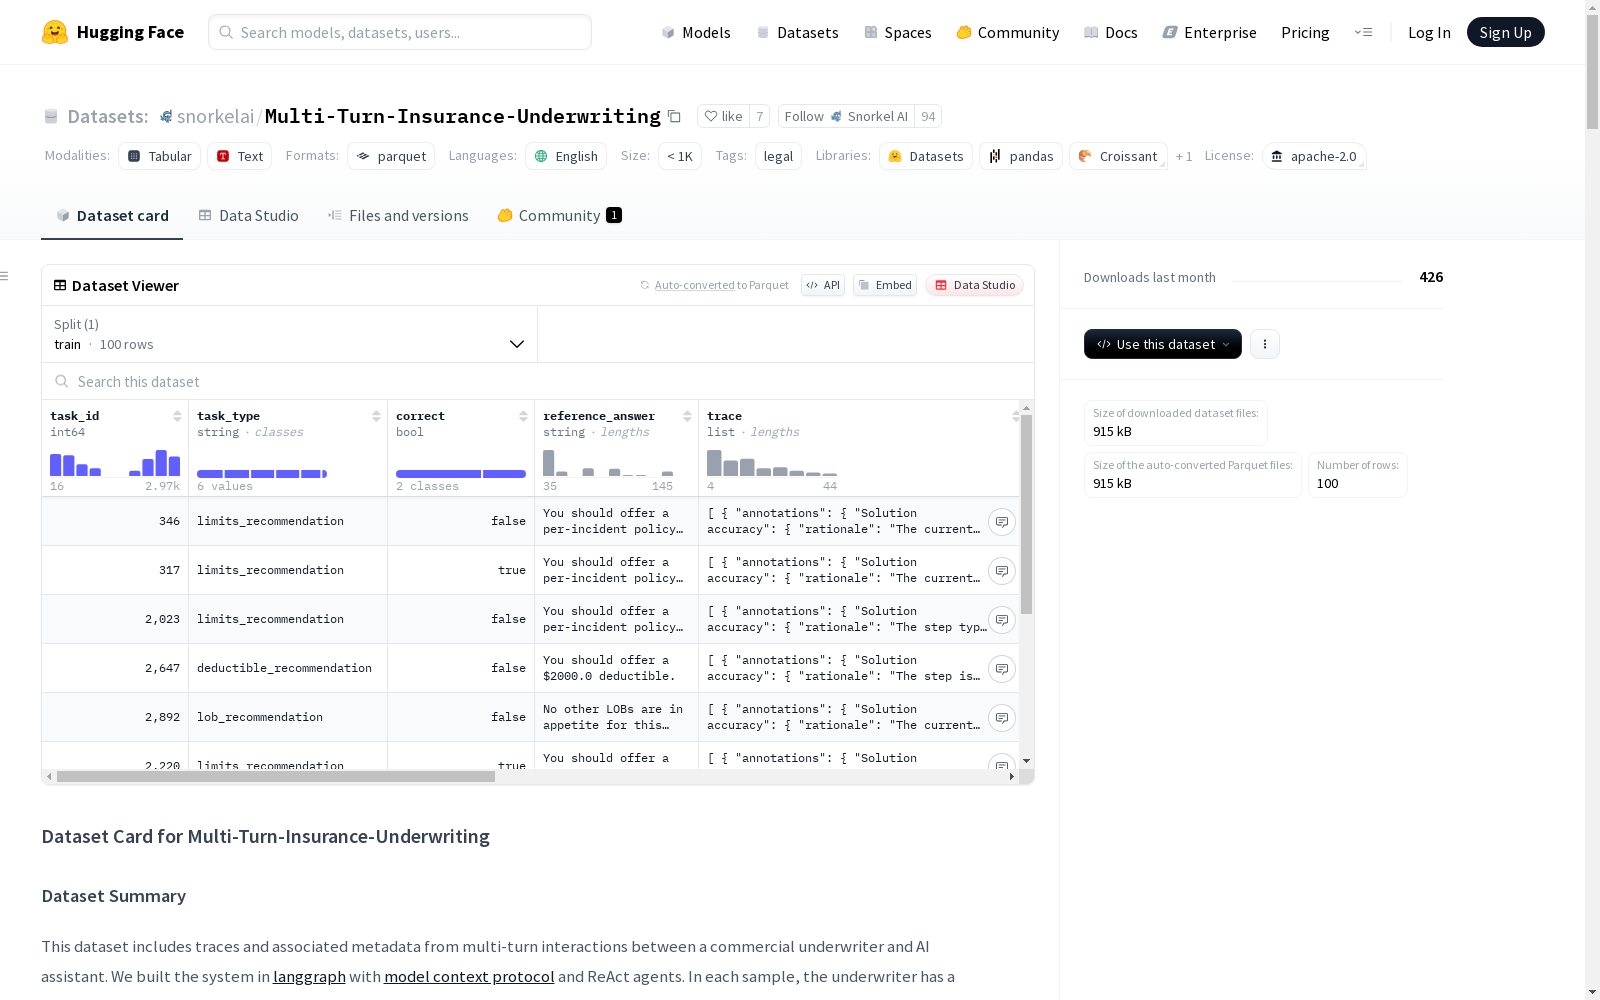This screenshot has height=1000, width=1600.
Task: Open Docs in top navigation
Action: [1110, 32]
